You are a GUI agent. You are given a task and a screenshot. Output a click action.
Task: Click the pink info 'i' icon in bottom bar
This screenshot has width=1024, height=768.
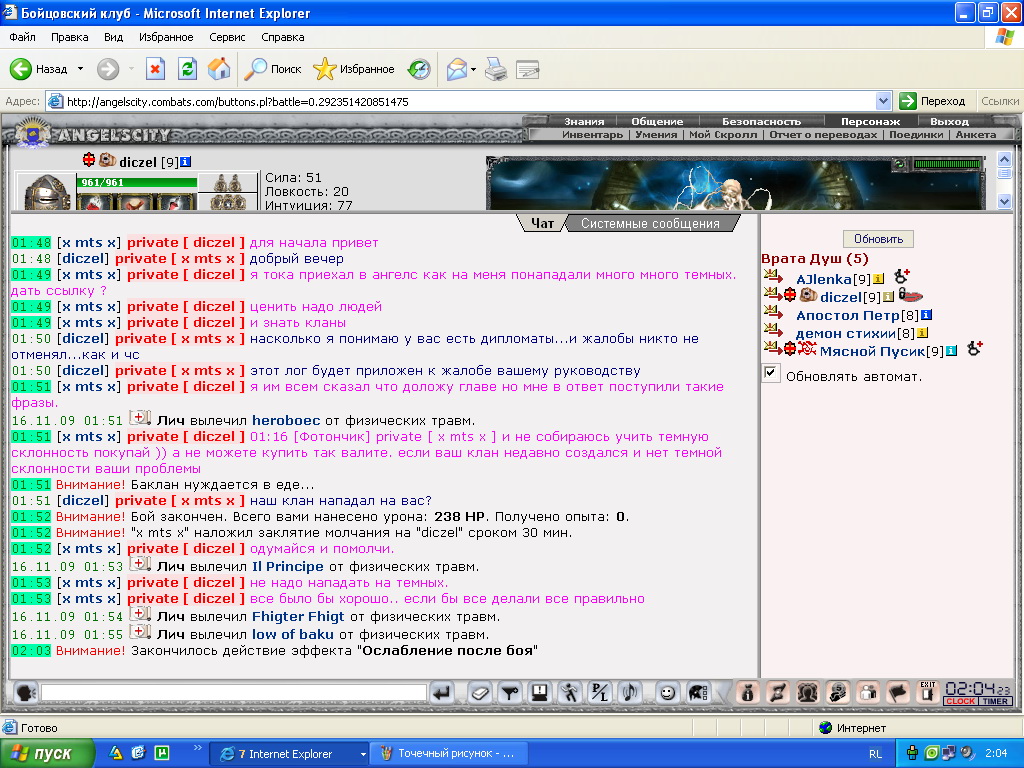(x=748, y=692)
